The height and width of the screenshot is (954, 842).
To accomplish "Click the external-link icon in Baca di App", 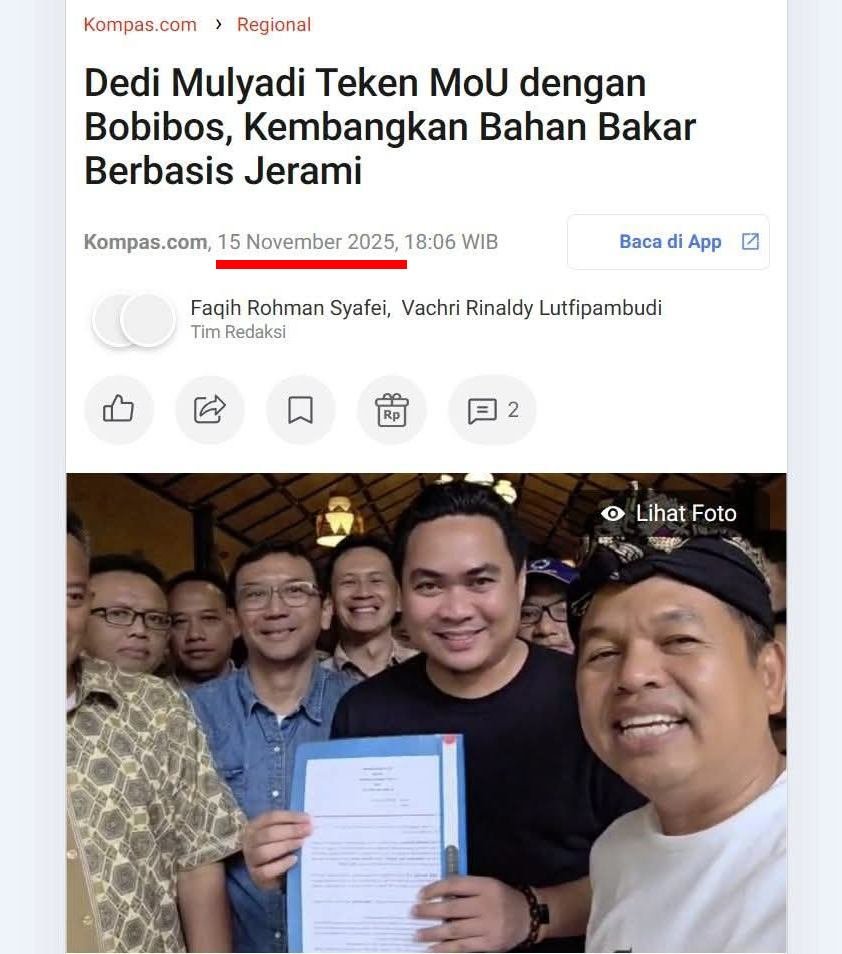I will tap(750, 242).
